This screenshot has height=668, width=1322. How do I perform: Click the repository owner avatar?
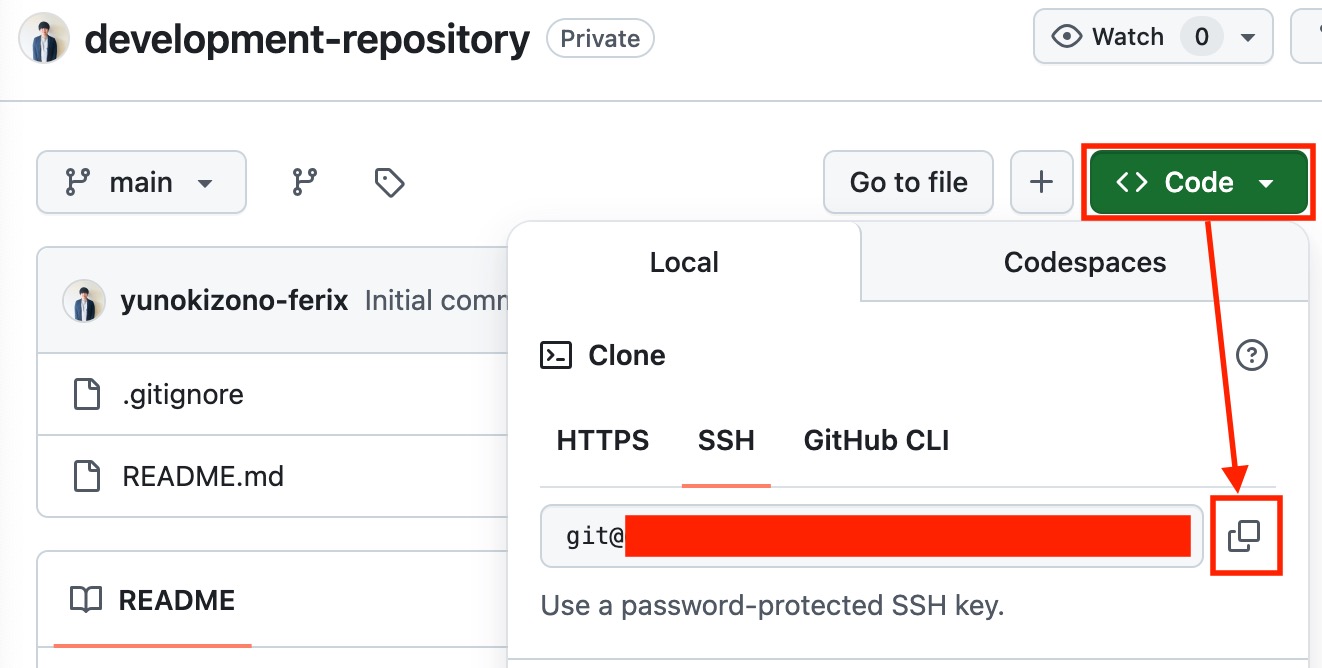(x=42, y=38)
